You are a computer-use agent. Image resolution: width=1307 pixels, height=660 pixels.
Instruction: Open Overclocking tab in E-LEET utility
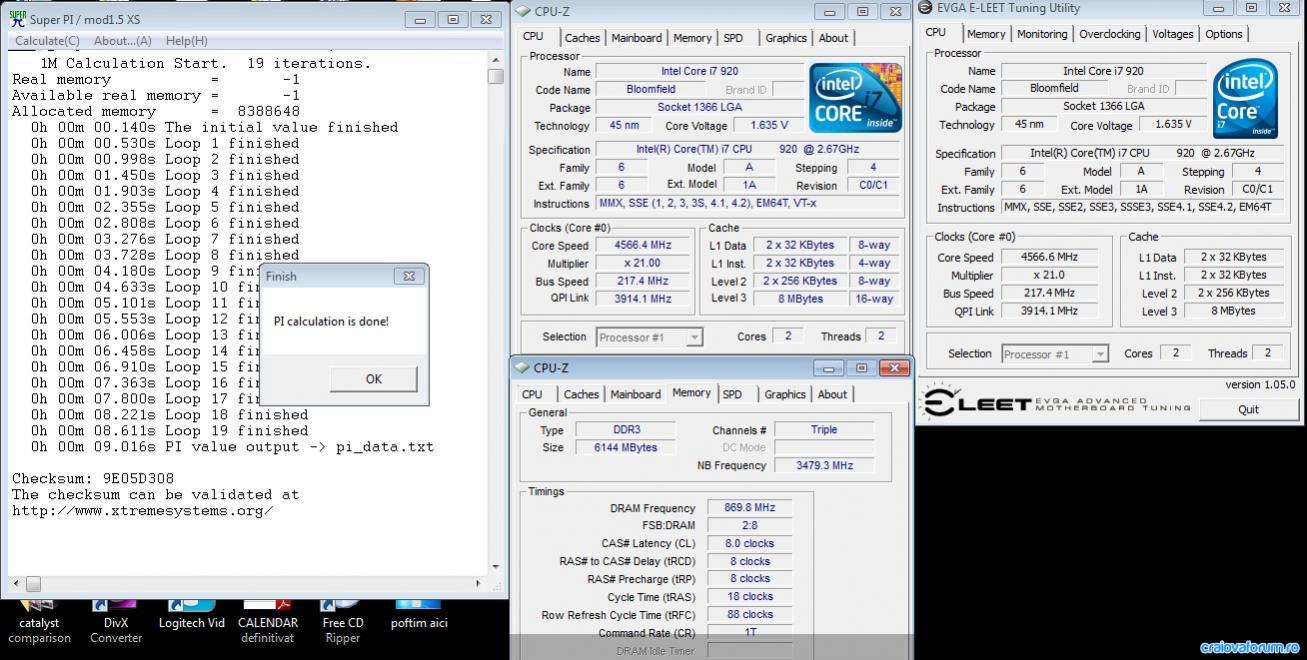coord(1110,34)
